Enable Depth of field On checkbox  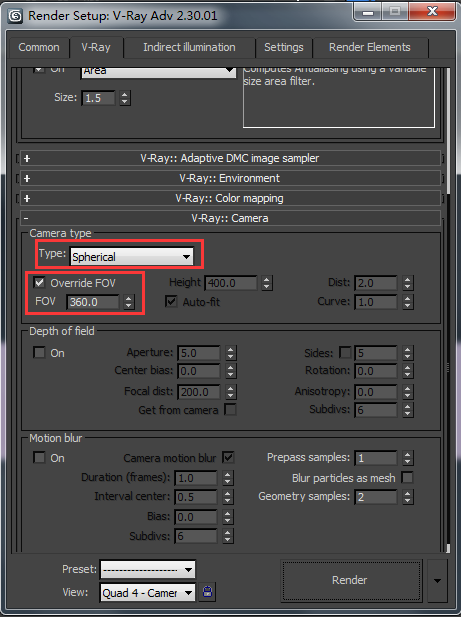(39, 352)
